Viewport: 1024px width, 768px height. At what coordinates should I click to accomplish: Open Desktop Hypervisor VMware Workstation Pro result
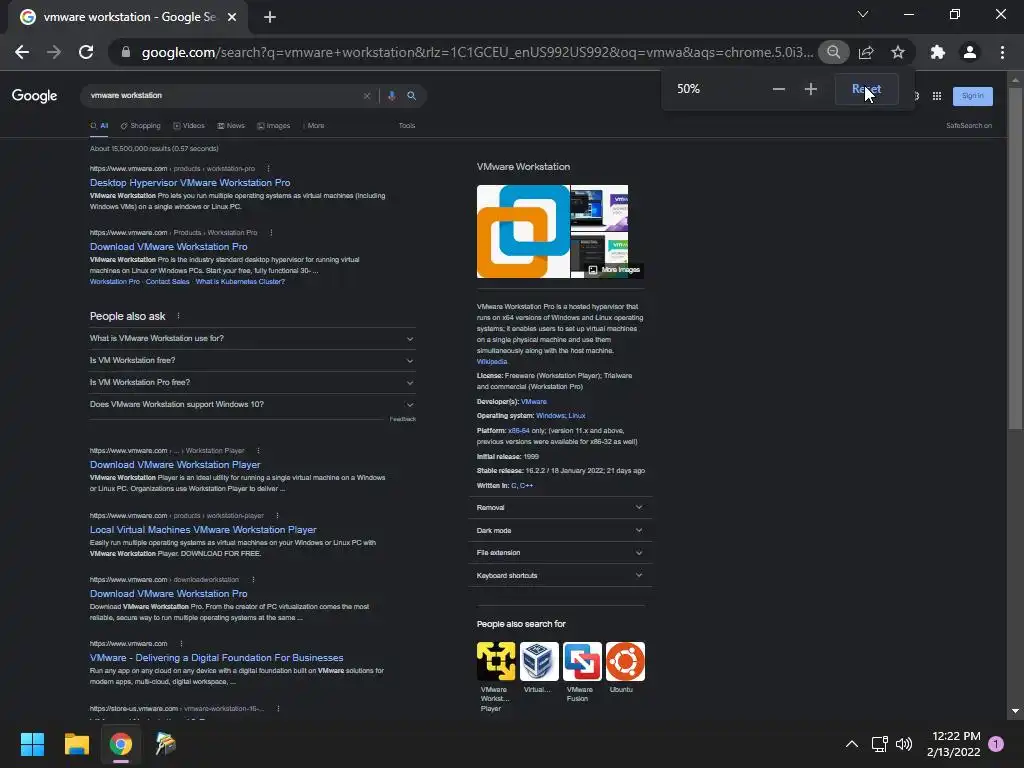(x=190, y=183)
